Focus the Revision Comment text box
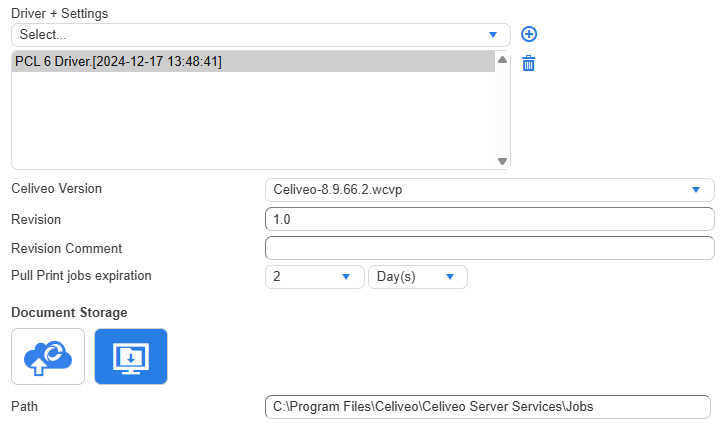 489,248
